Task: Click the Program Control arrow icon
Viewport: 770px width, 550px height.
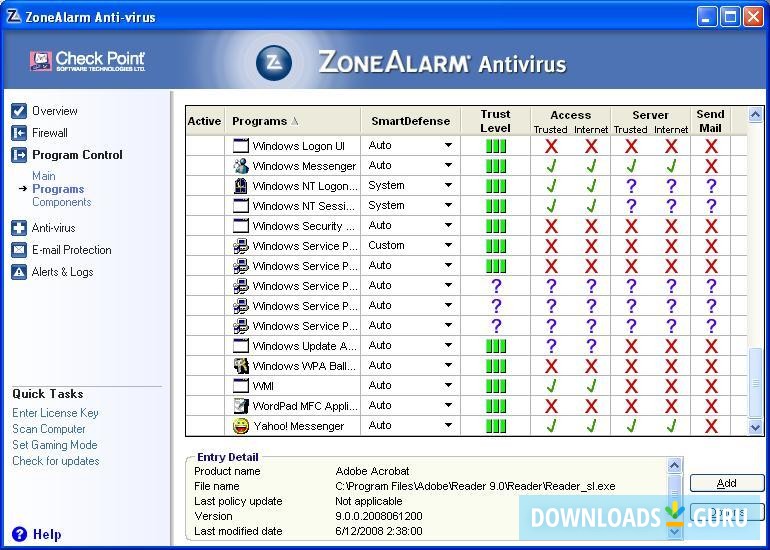Action: pyautogui.click(x=19, y=155)
